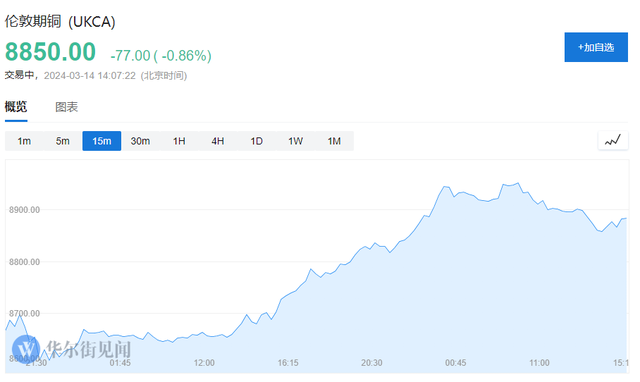Click the 伦敦期铜 (UKCA) title
Image resolution: width=640 pixels, height=382 pixels.
[x=60, y=21]
